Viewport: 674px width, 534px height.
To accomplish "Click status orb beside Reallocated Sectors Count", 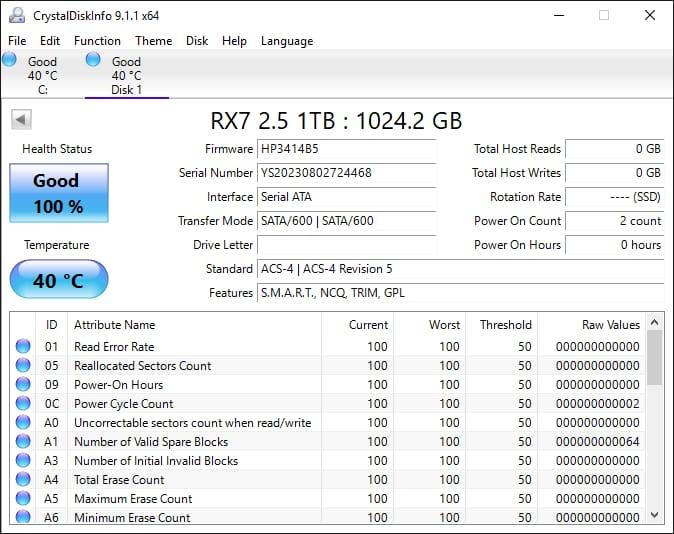I will pos(23,366).
